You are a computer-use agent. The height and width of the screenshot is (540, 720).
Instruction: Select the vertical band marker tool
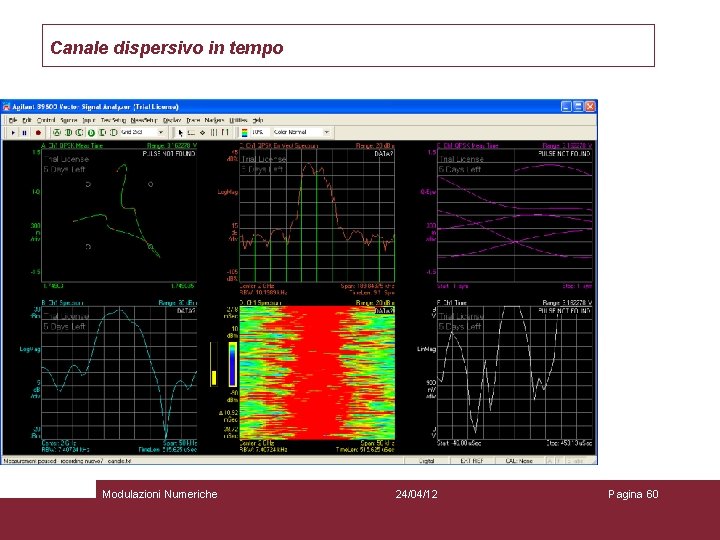point(214,133)
